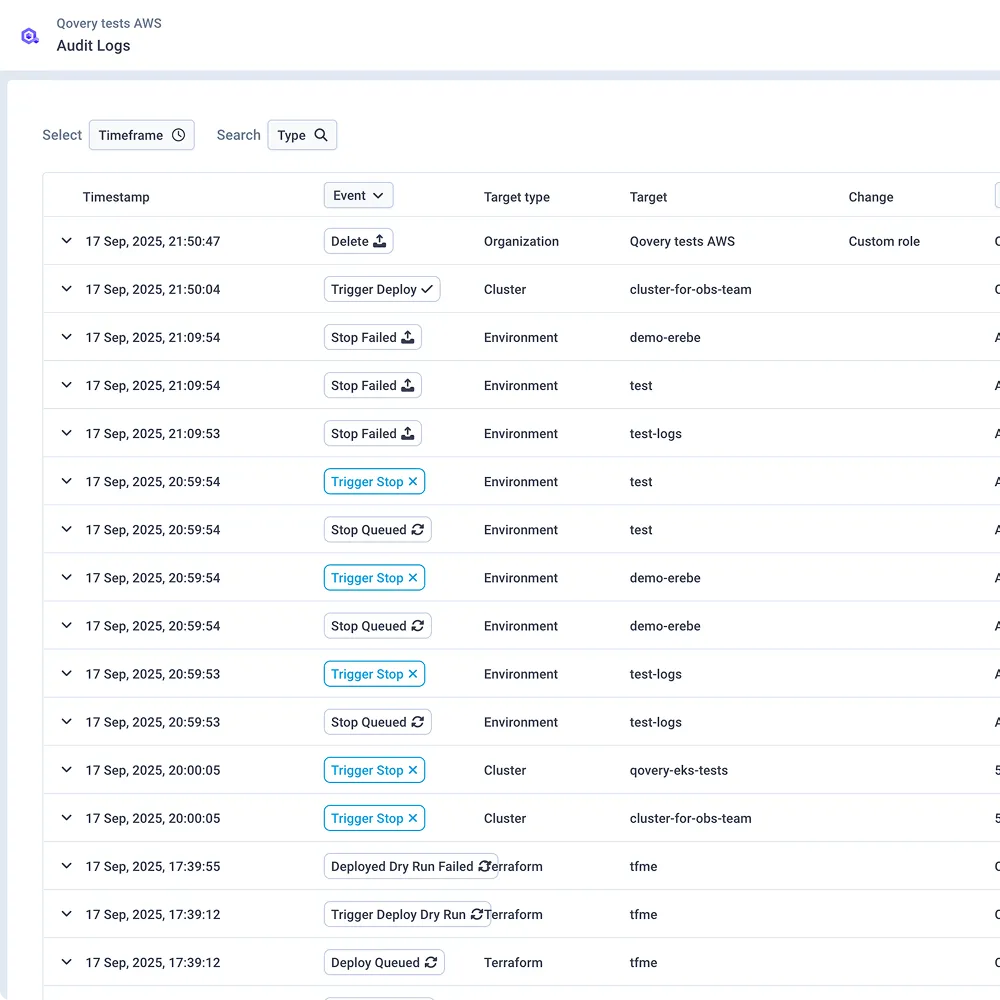
Task: Expand the 20:00:05 Trigger Stop cluster-for-obs-team row
Action: 66,818
